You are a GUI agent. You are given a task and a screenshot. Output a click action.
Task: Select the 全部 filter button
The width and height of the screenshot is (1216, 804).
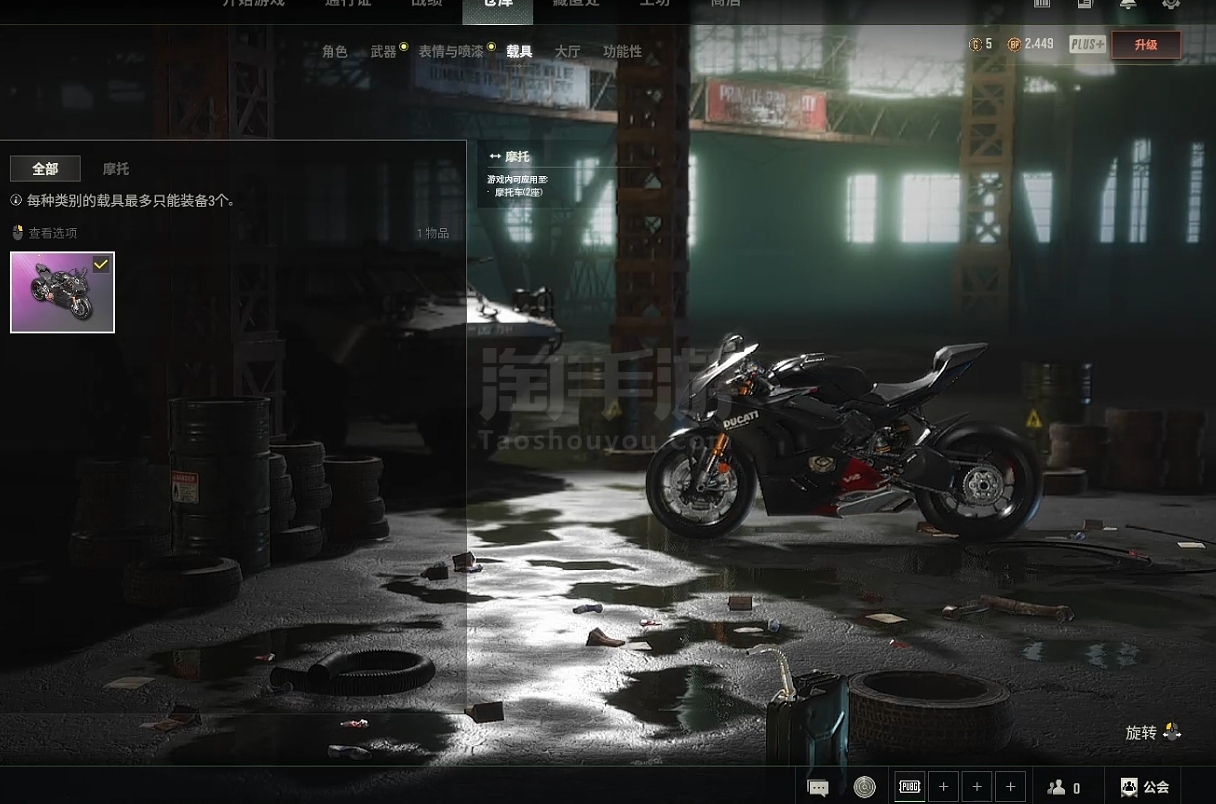tap(45, 169)
